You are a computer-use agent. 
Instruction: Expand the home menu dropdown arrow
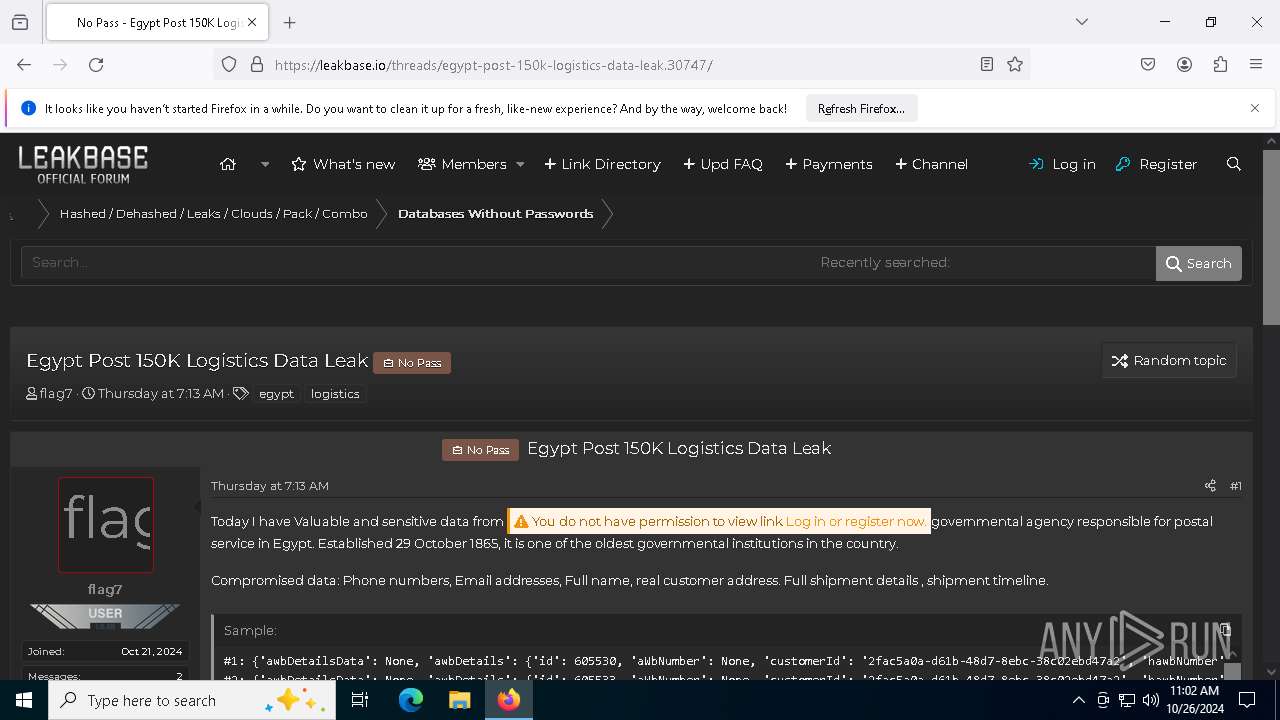[265, 164]
